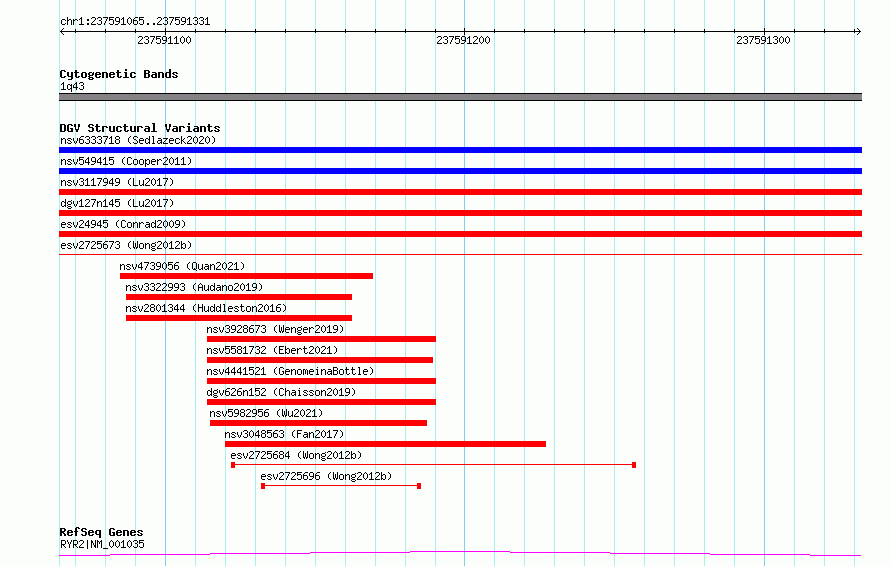Click the left endpoint marker of esv2725684
The height and width of the screenshot is (566, 890).
point(233,465)
